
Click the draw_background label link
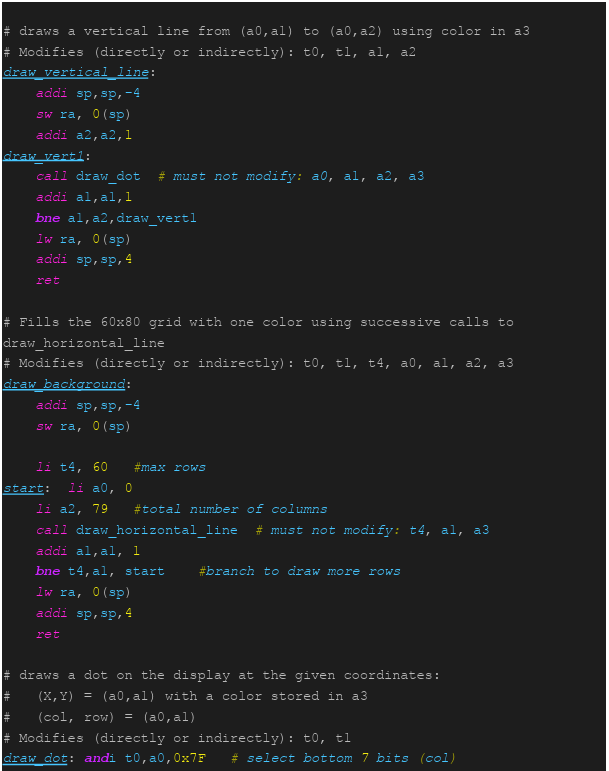tap(64, 384)
